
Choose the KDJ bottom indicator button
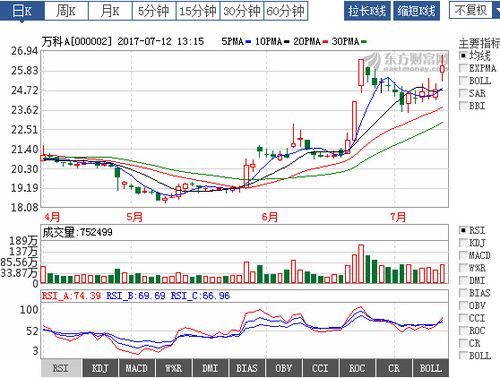click(100, 368)
